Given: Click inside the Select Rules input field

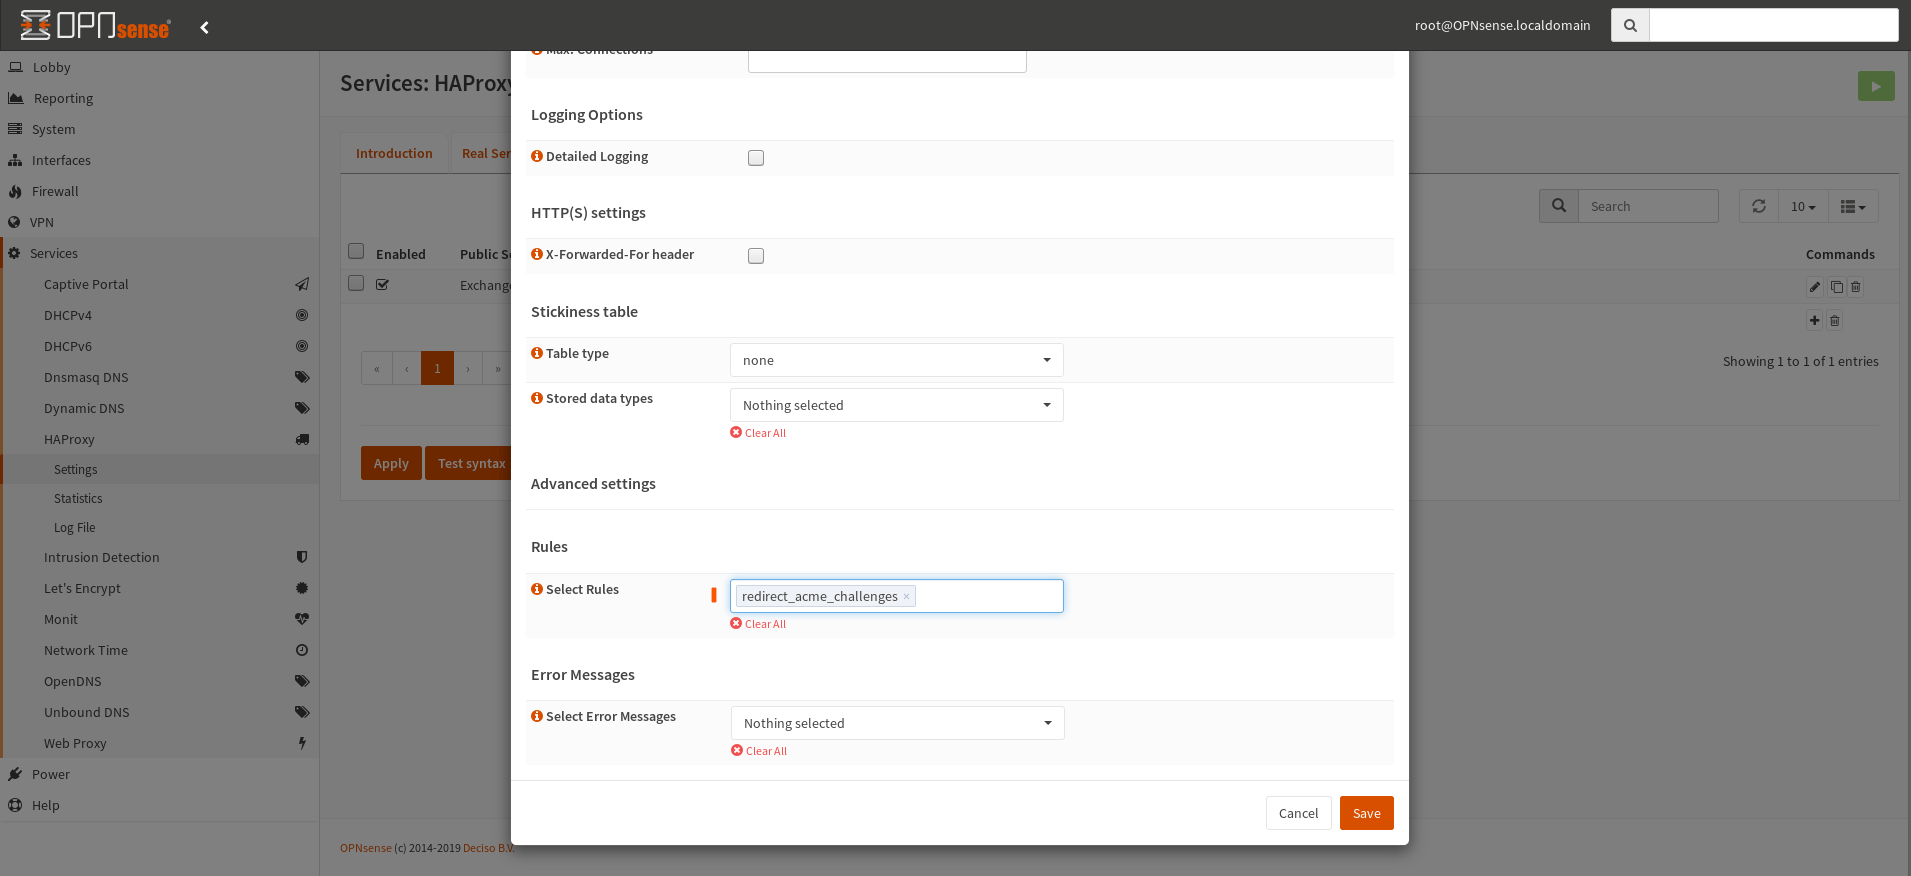Looking at the screenshot, I should pos(988,596).
